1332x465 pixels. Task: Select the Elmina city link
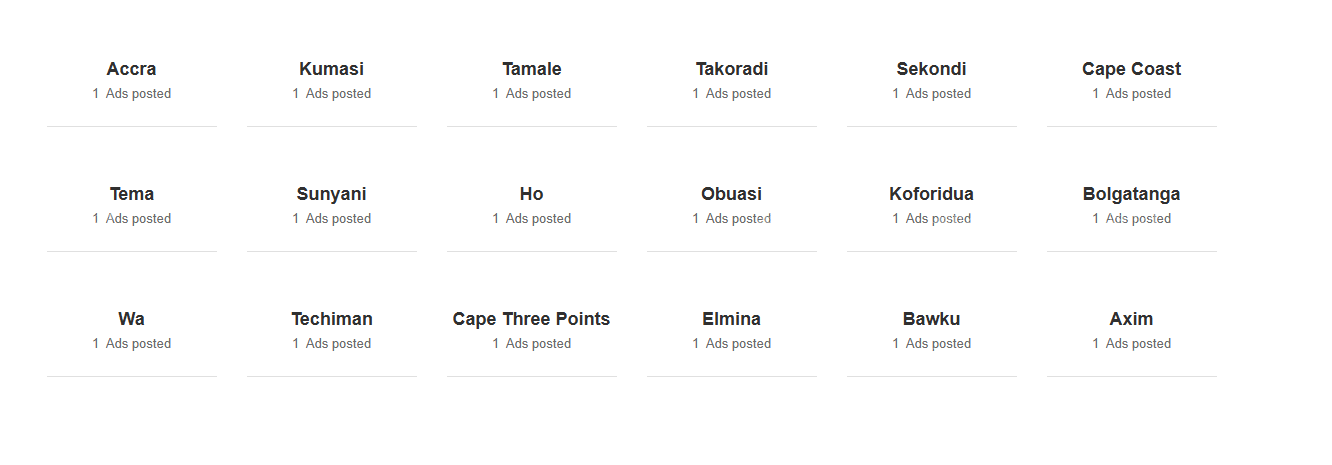[x=731, y=319]
